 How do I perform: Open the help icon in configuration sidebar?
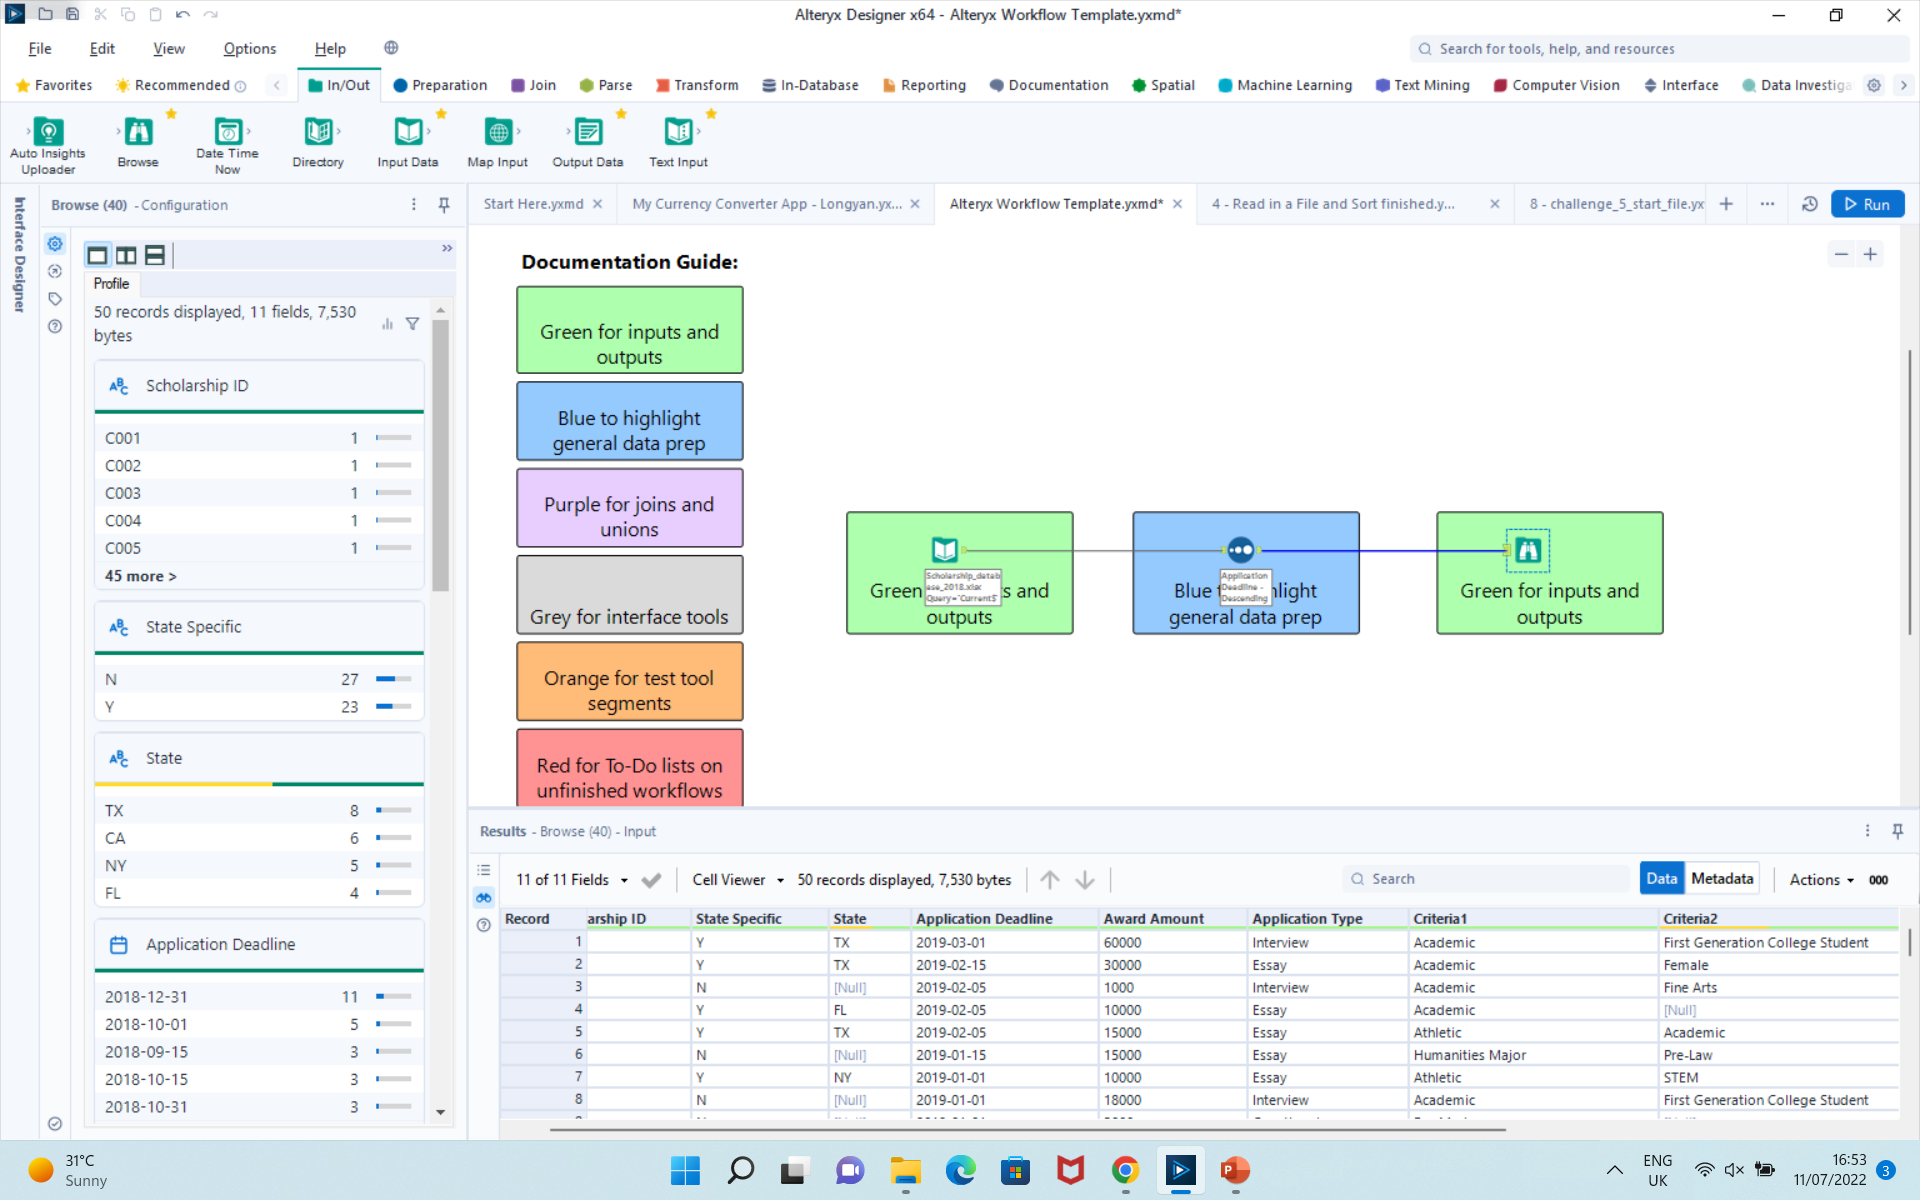click(x=55, y=326)
